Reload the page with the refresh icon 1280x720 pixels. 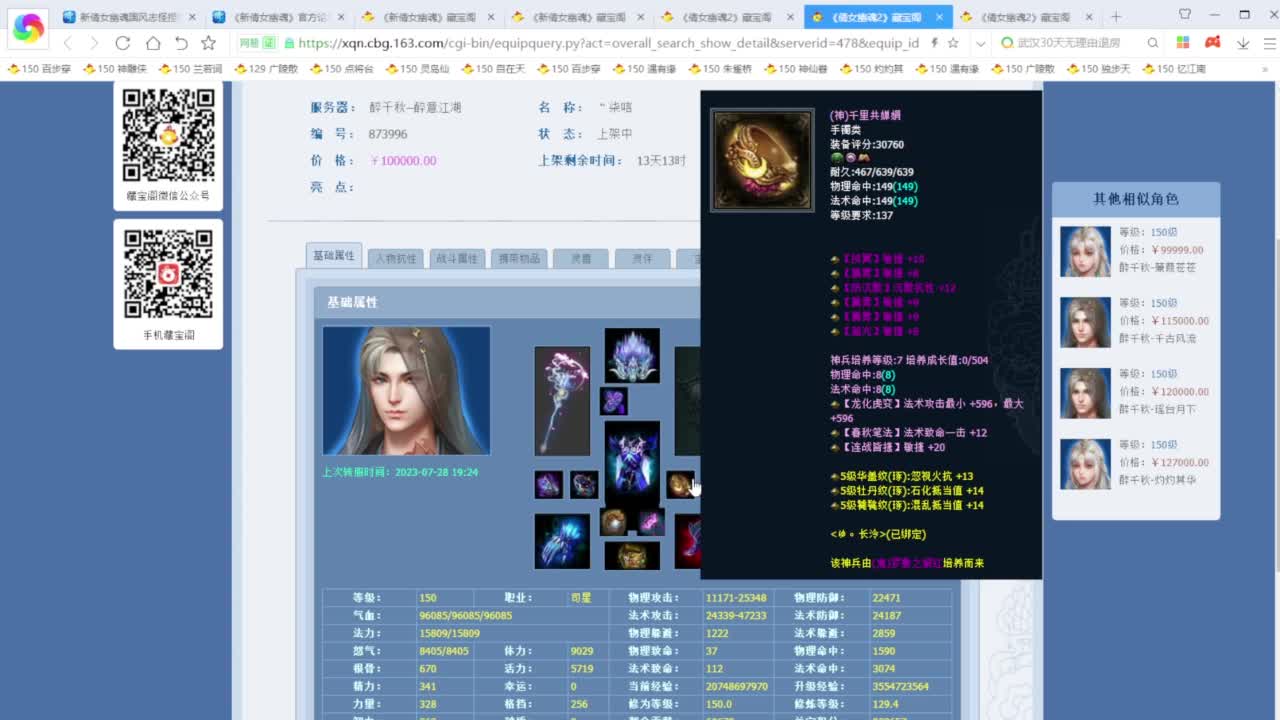point(123,43)
